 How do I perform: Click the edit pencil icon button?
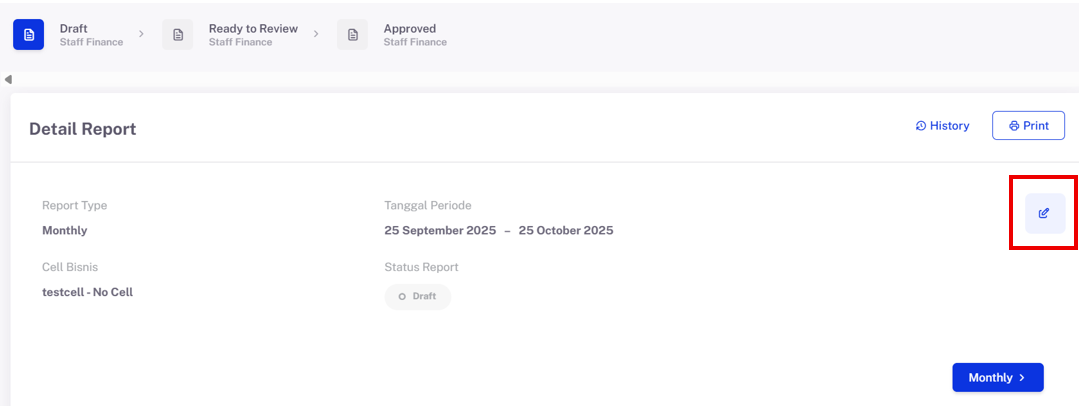(1044, 213)
